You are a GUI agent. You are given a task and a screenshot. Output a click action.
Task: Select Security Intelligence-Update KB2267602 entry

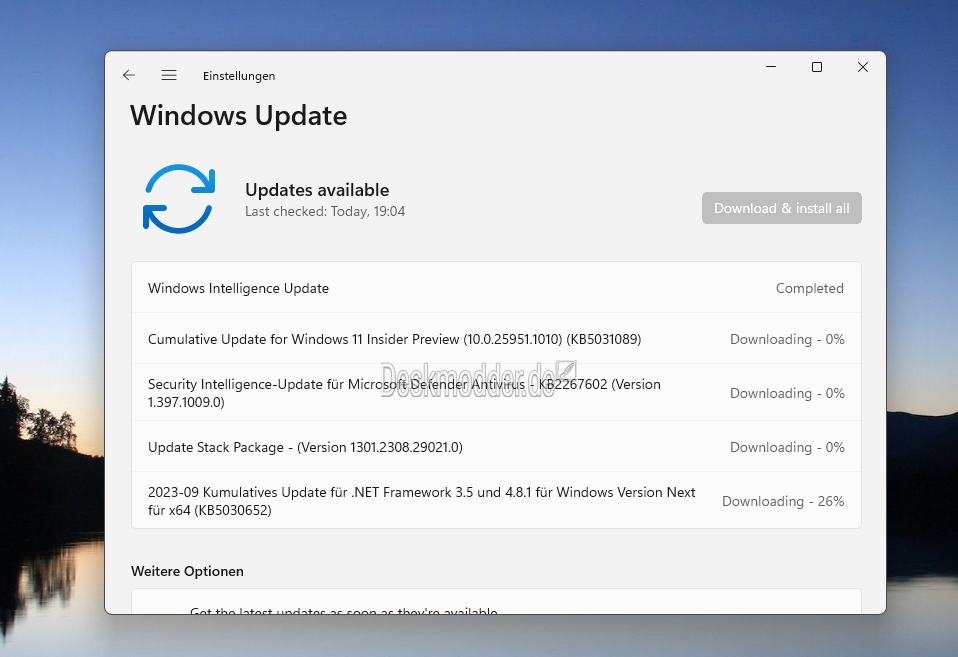click(496, 392)
